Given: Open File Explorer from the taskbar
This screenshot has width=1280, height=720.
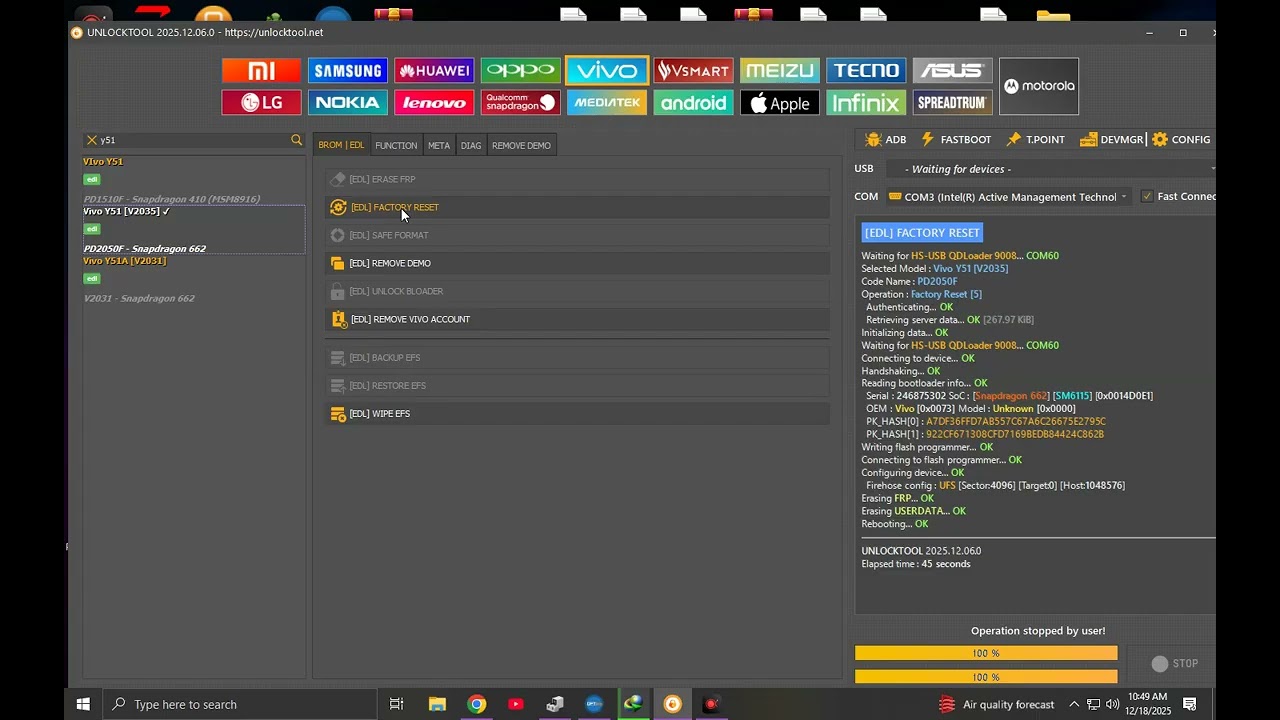Looking at the screenshot, I should pos(437,704).
